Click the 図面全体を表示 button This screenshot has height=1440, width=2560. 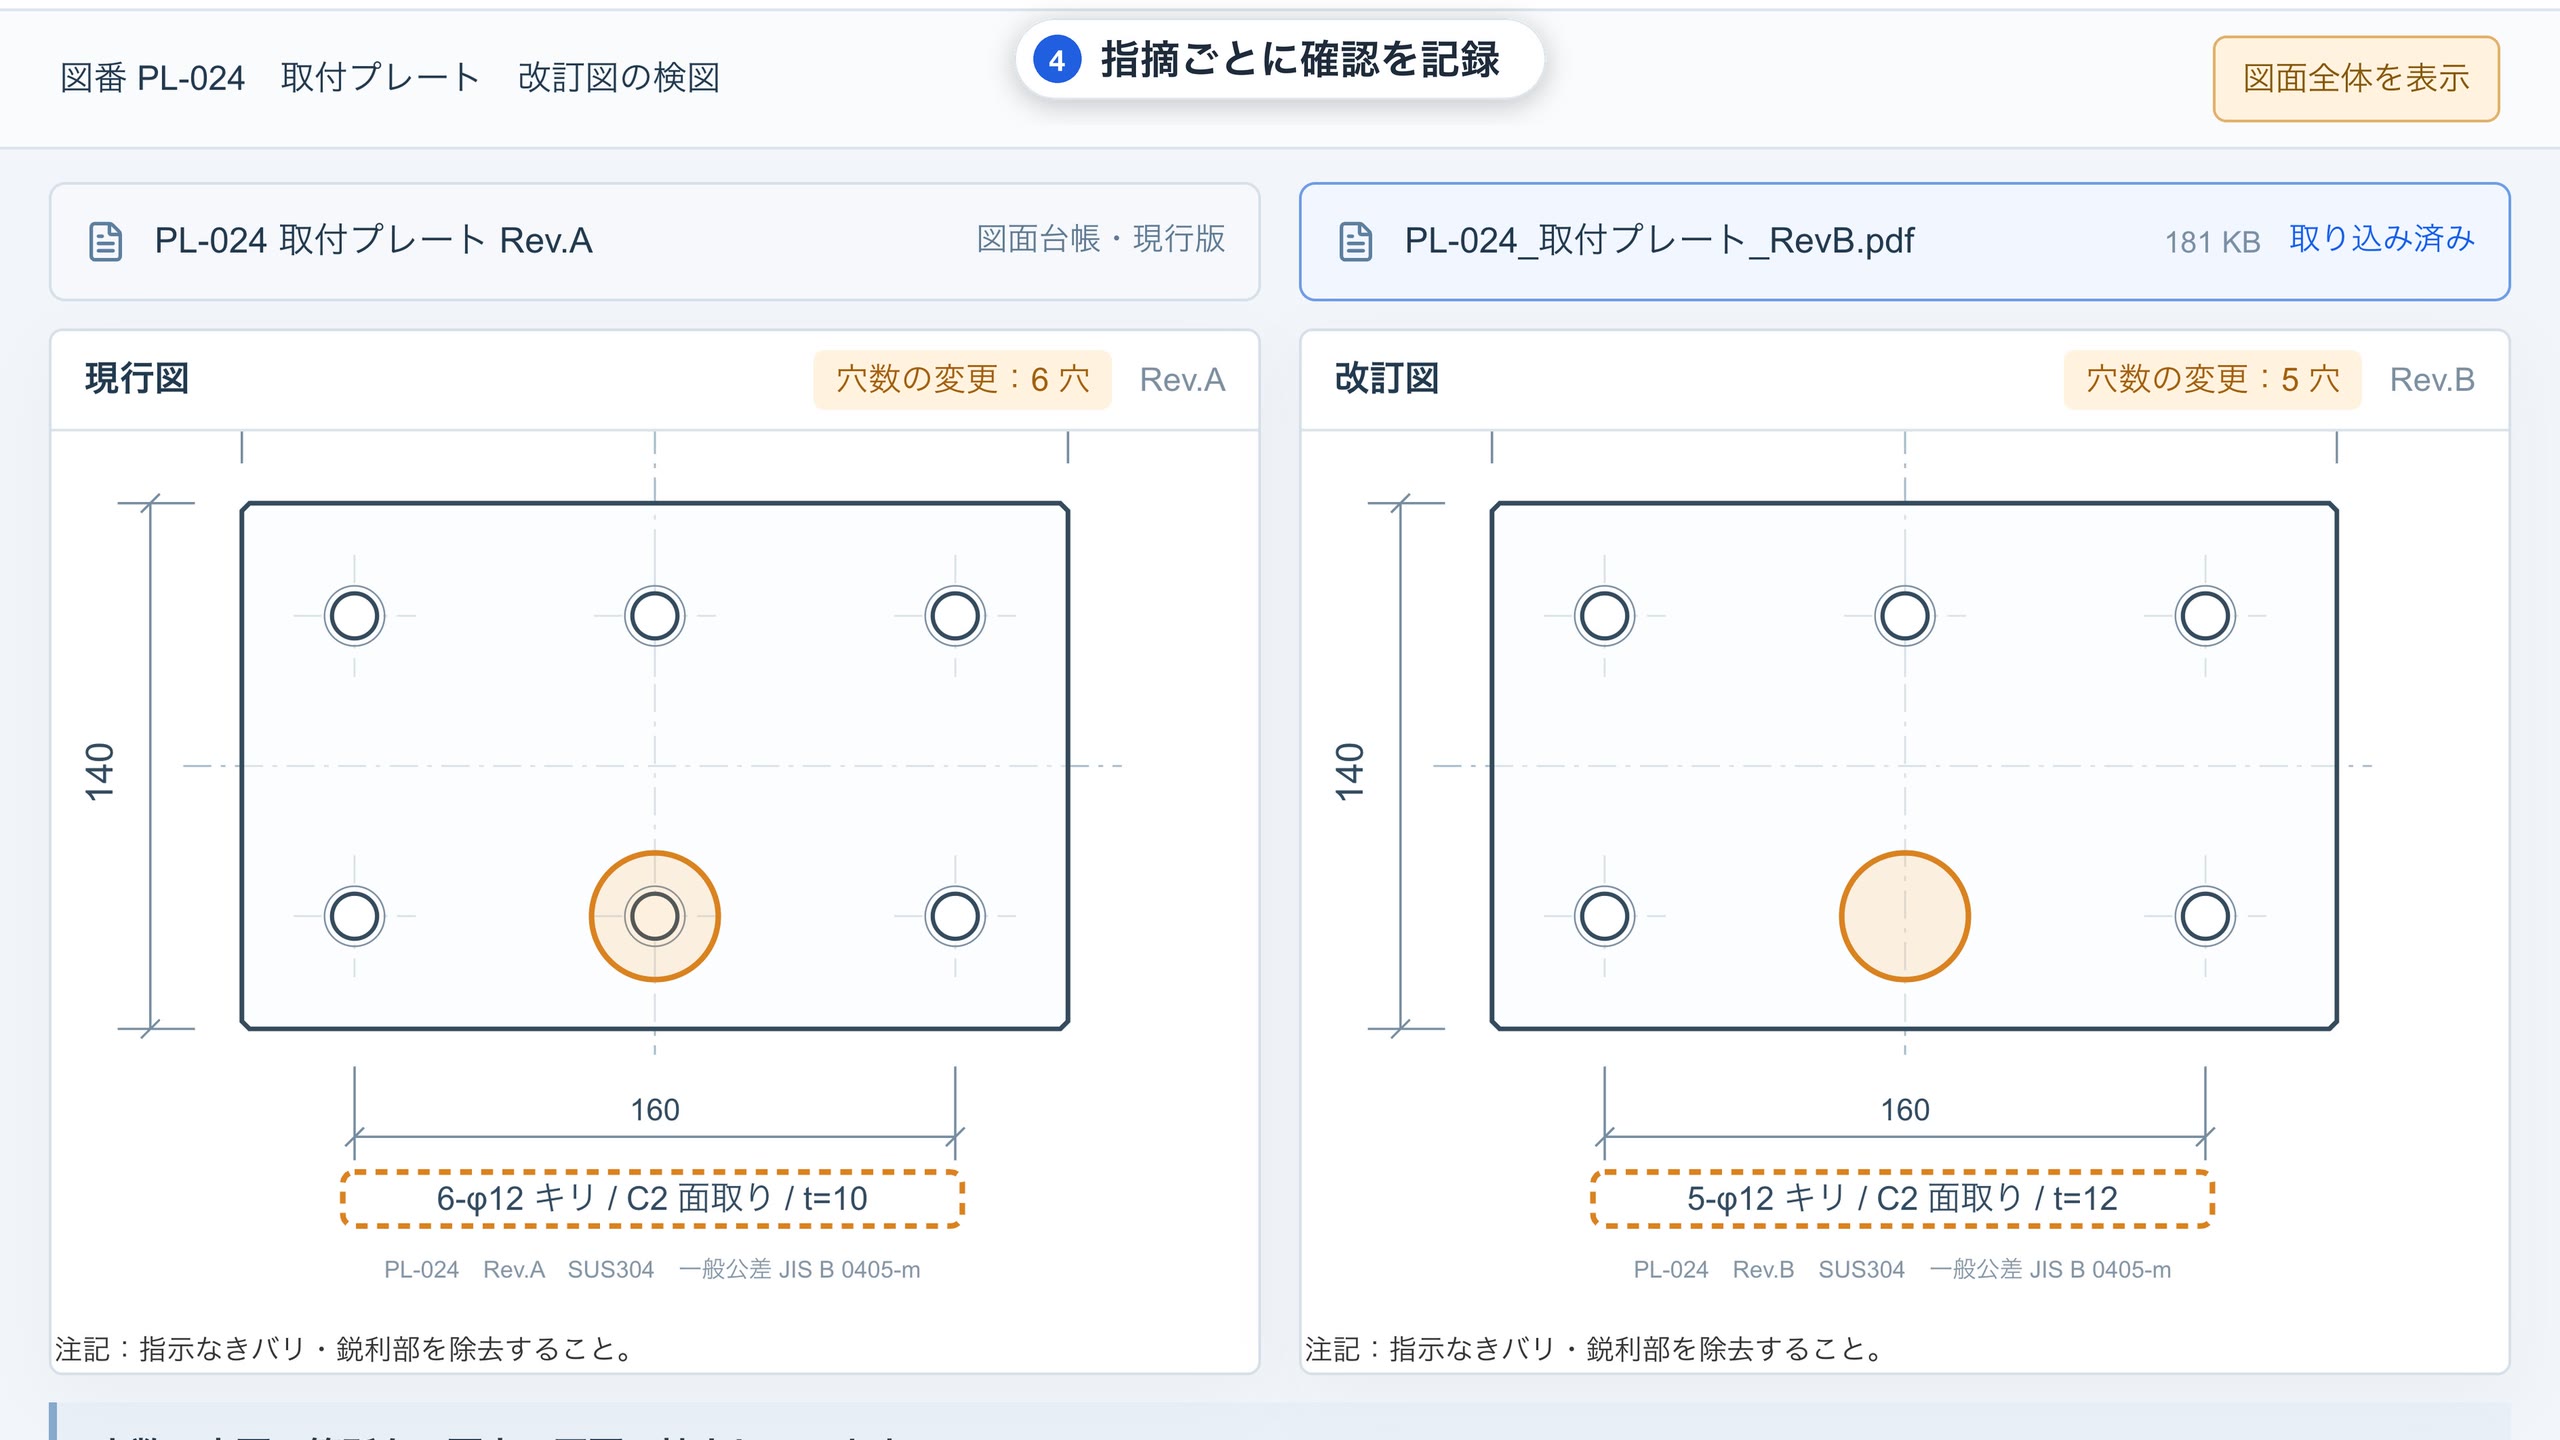click(2355, 78)
